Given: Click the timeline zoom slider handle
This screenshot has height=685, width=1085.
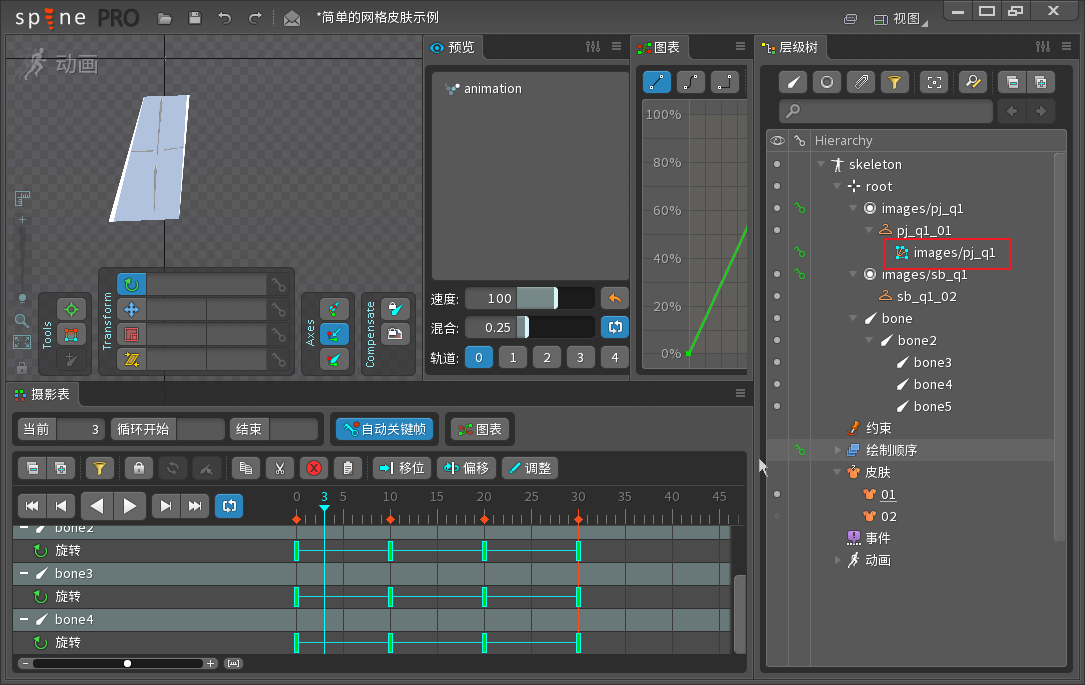Looking at the screenshot, I should point(127,664).
